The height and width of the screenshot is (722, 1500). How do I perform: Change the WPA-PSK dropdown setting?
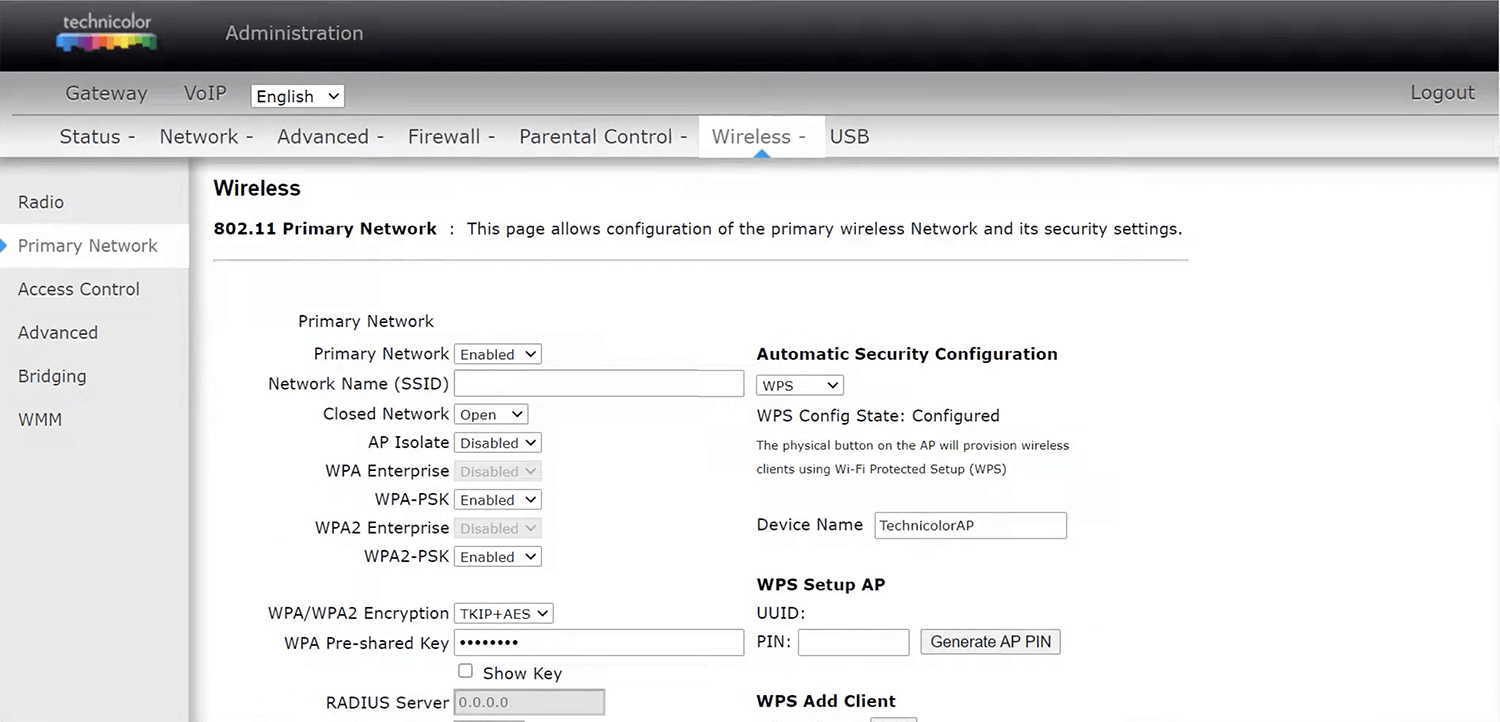tap(497, 500)
